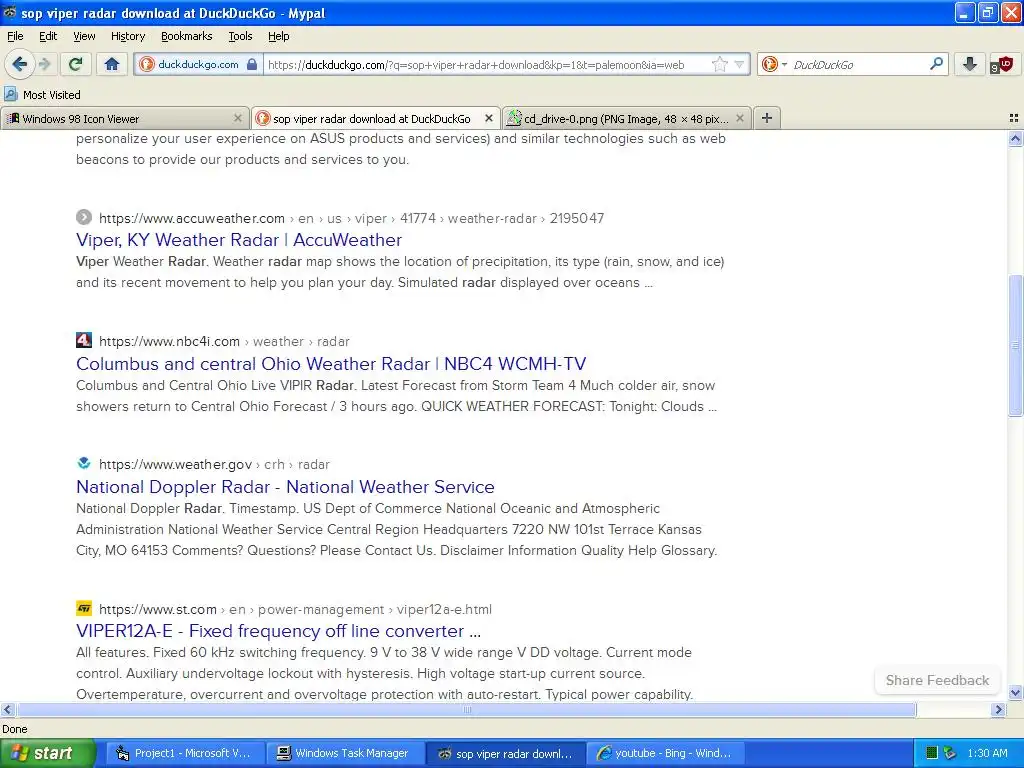Open the downloads arrow button
1024x768 pixels.
click(x=970, y=64)
